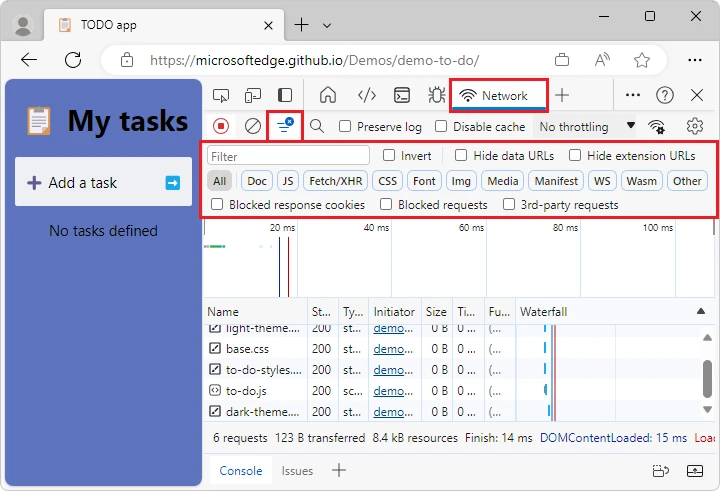This screenshot has width=720, height=491.
Task: Open the browser profile avatar
Action: click(x=23, y=25)
